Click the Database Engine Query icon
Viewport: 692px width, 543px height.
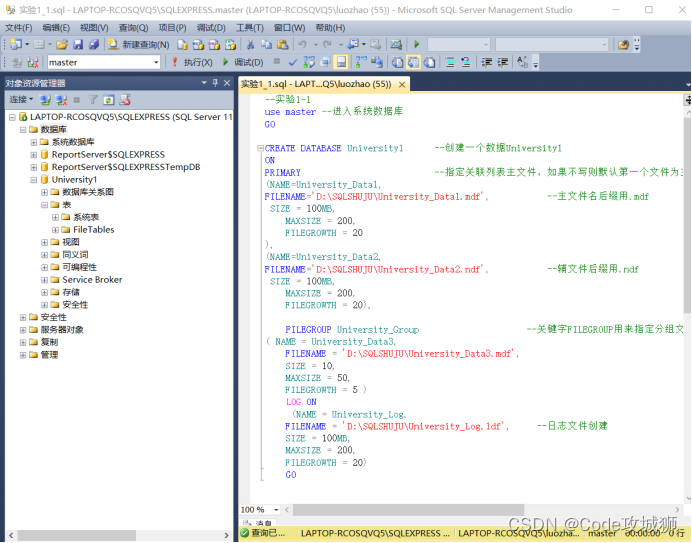pyautogui.click(x=182, y=45)
